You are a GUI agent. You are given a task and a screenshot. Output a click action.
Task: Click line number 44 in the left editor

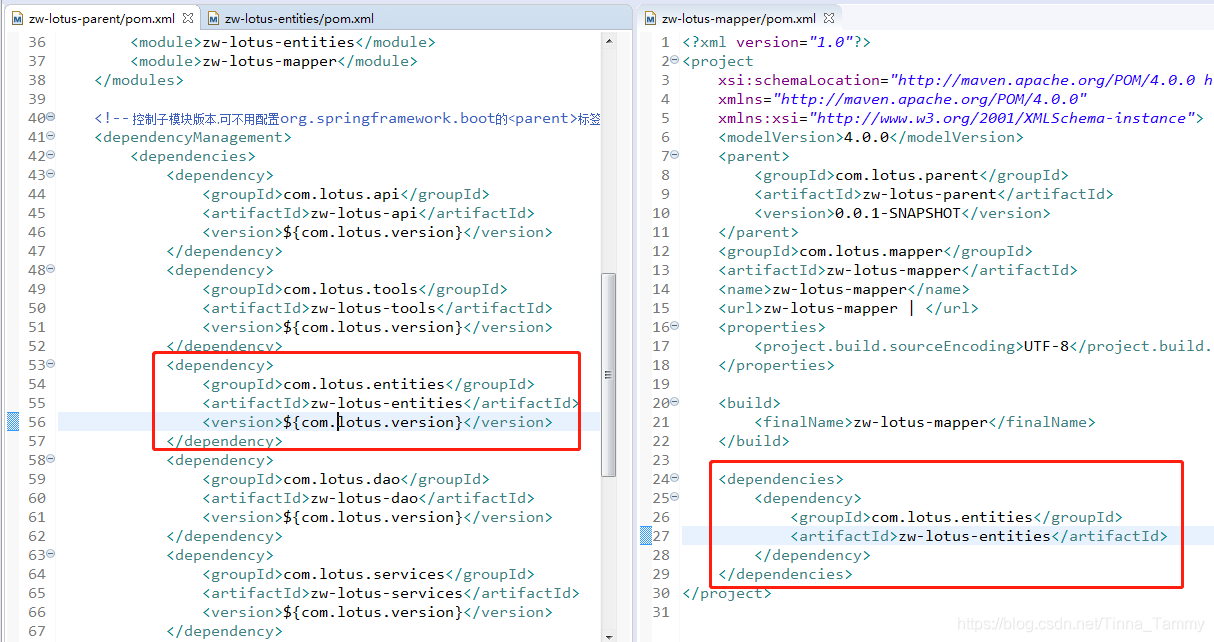[x=37, y=194]
